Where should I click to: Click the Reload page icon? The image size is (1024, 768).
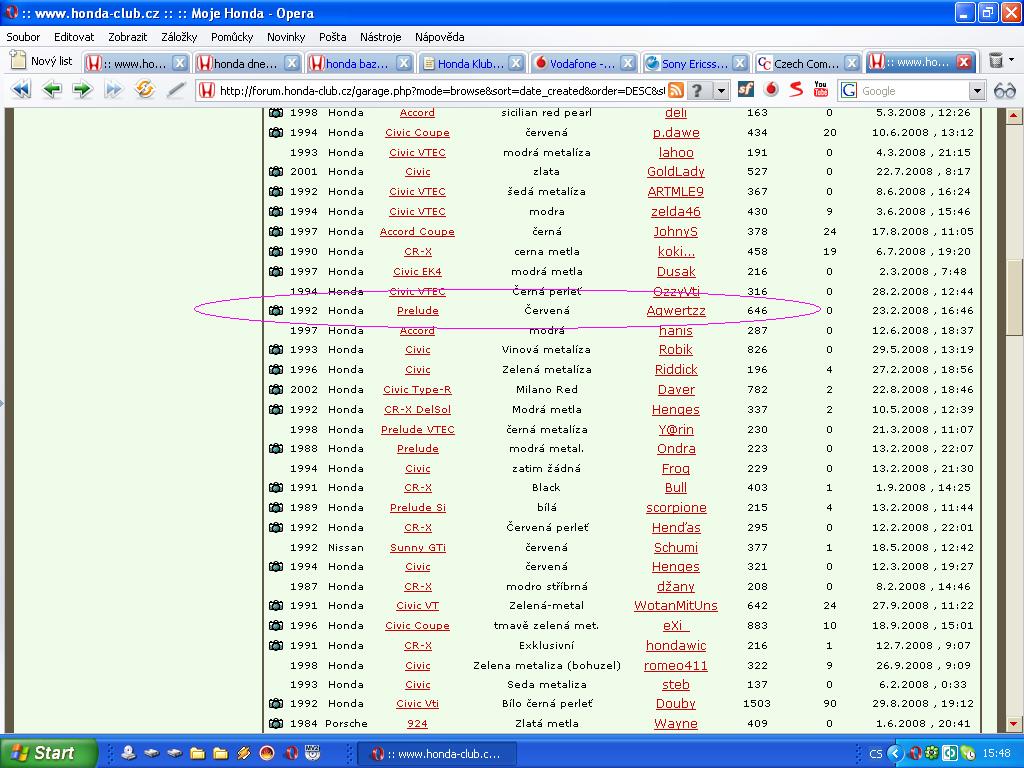click(145, 90)
